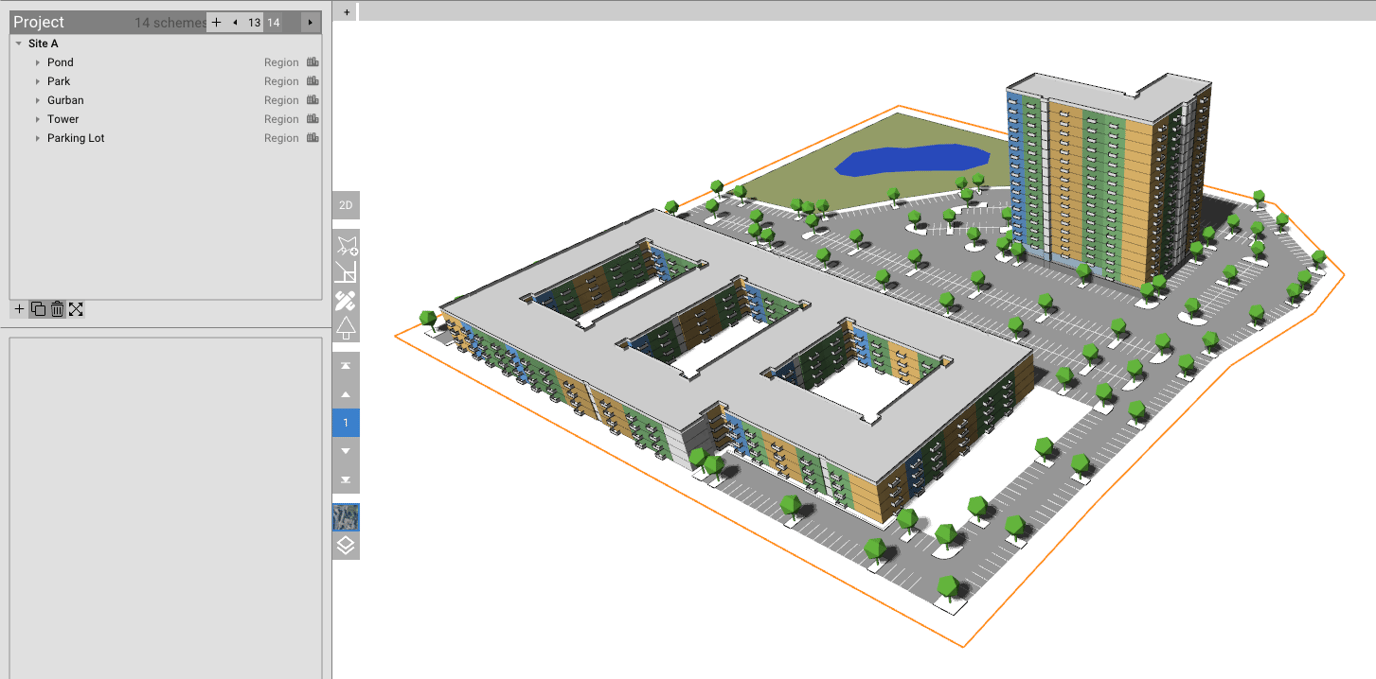The width and height of the screenshot is (1376, 679).
Task: Add a new scheme with plus button
Action: coord(216,22)
